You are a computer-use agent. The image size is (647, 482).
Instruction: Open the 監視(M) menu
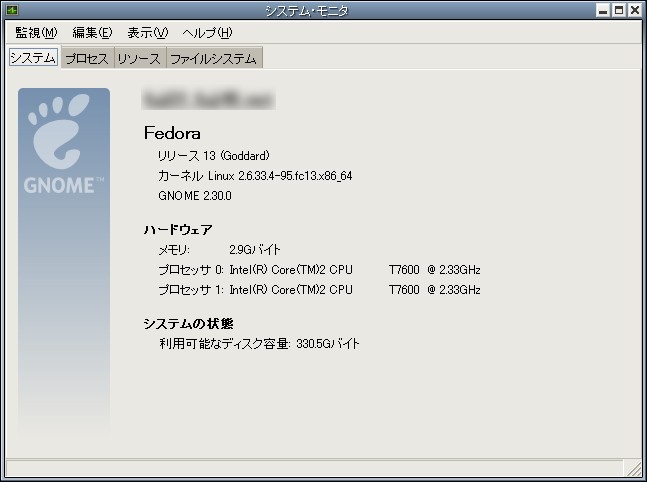pyautogui.click(x=36, y=33)
